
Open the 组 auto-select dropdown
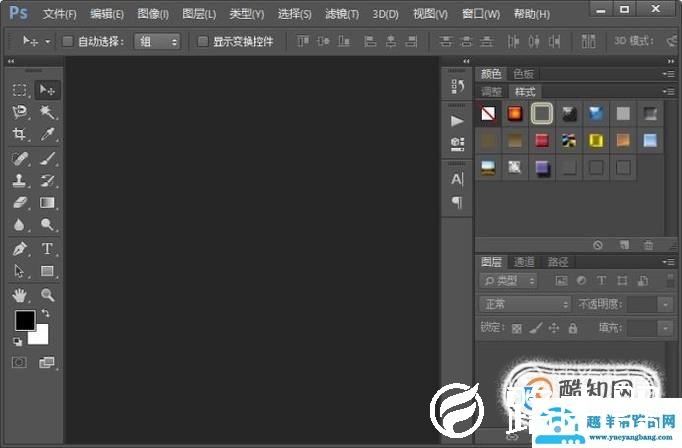[x=157, y=42]
